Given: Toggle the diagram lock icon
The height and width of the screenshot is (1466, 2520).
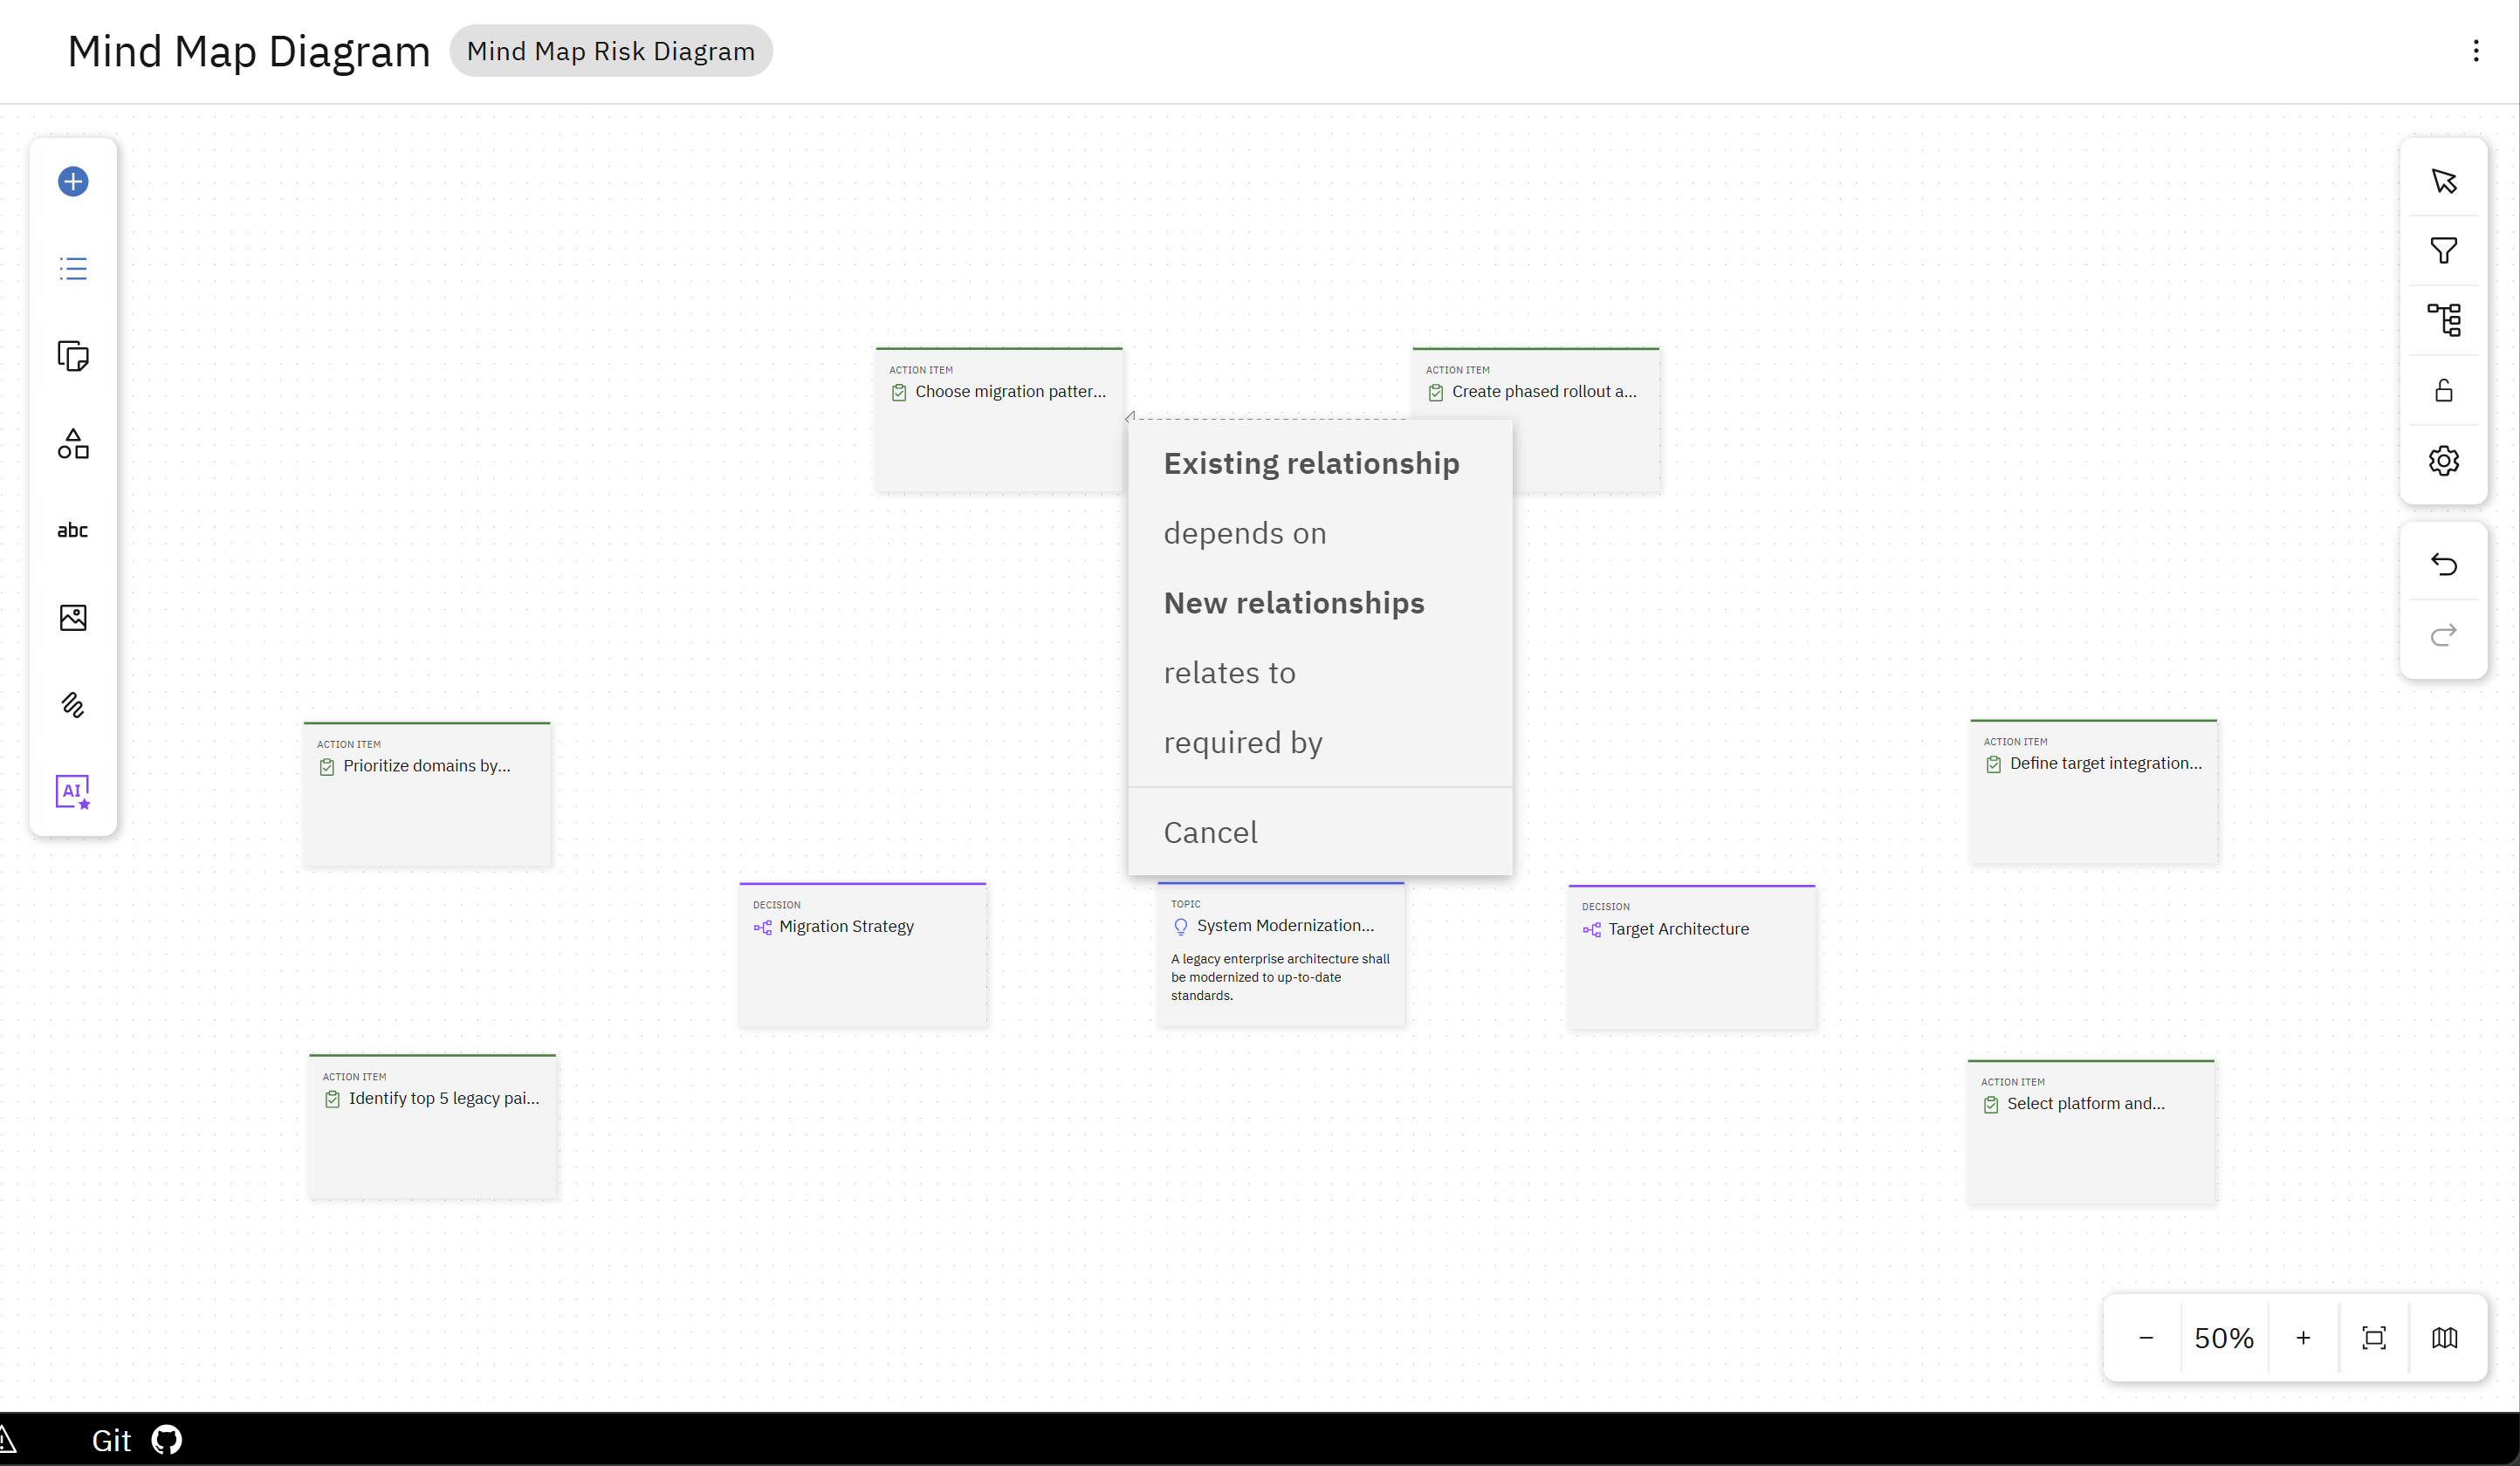Looking at the screenshot, I should (x=2444, y=390).
